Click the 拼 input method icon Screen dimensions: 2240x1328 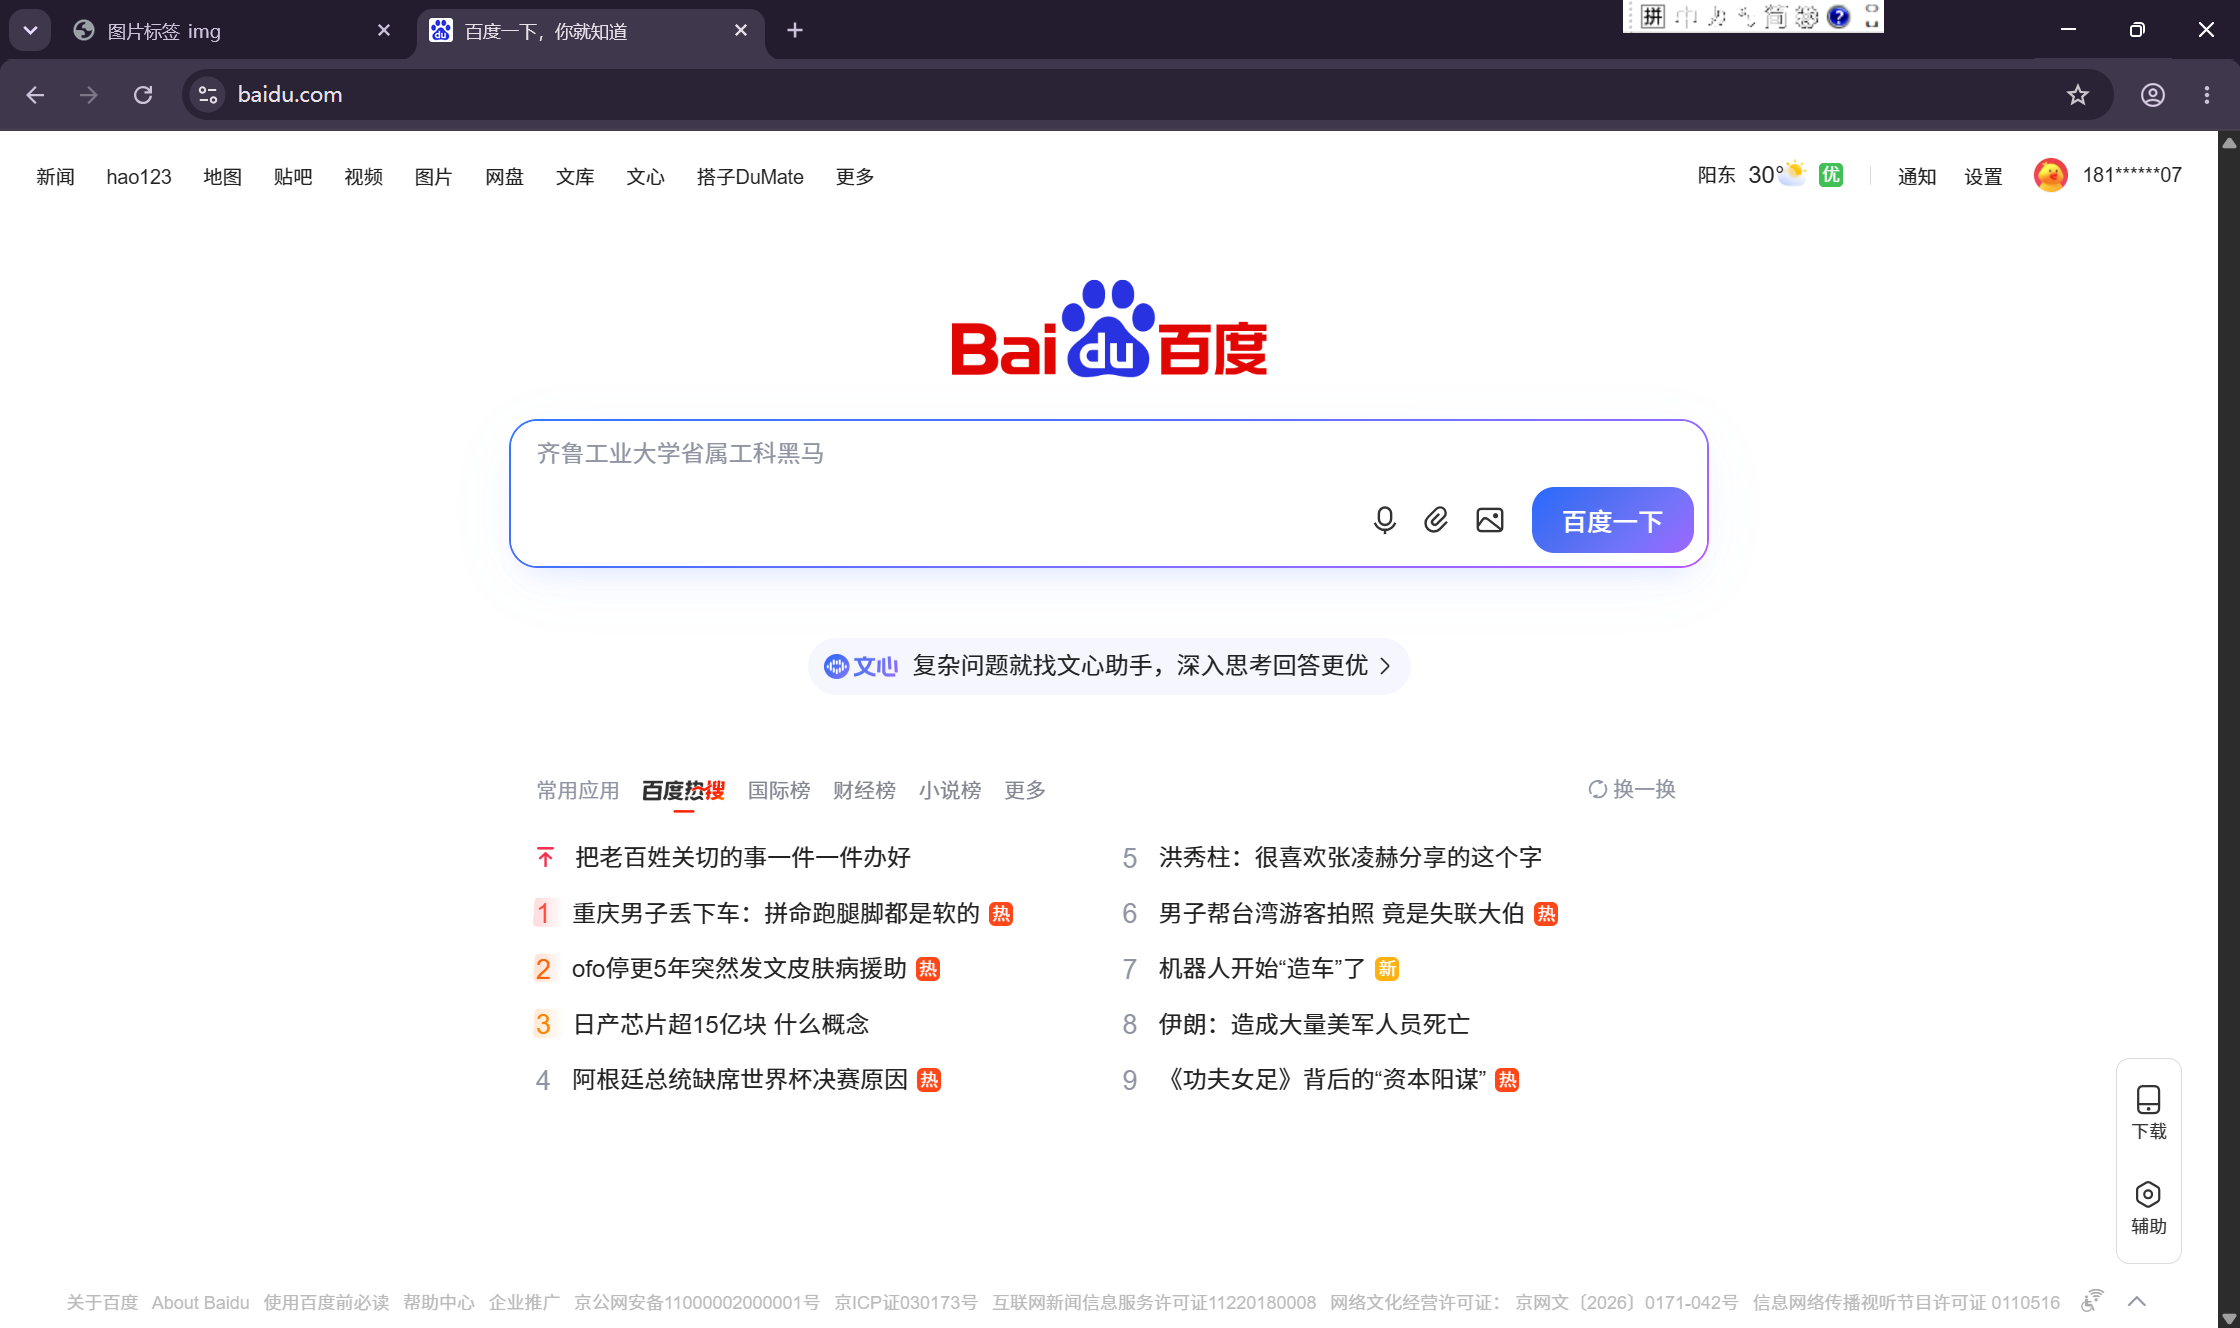(x=1653, y=17)
